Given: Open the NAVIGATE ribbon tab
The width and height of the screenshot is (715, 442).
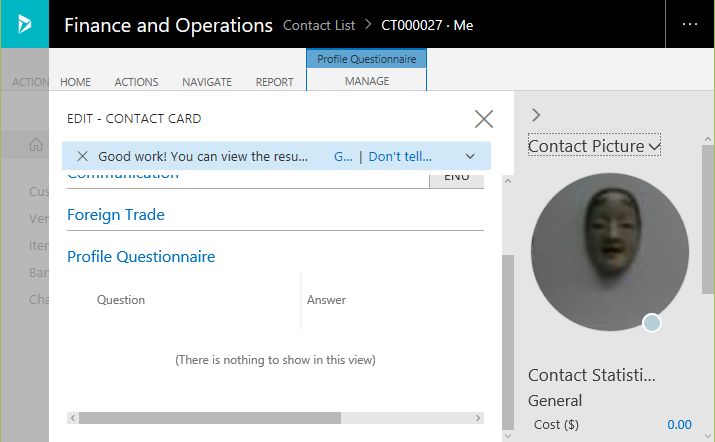Looking at the screenshot, I should (207, 82).
